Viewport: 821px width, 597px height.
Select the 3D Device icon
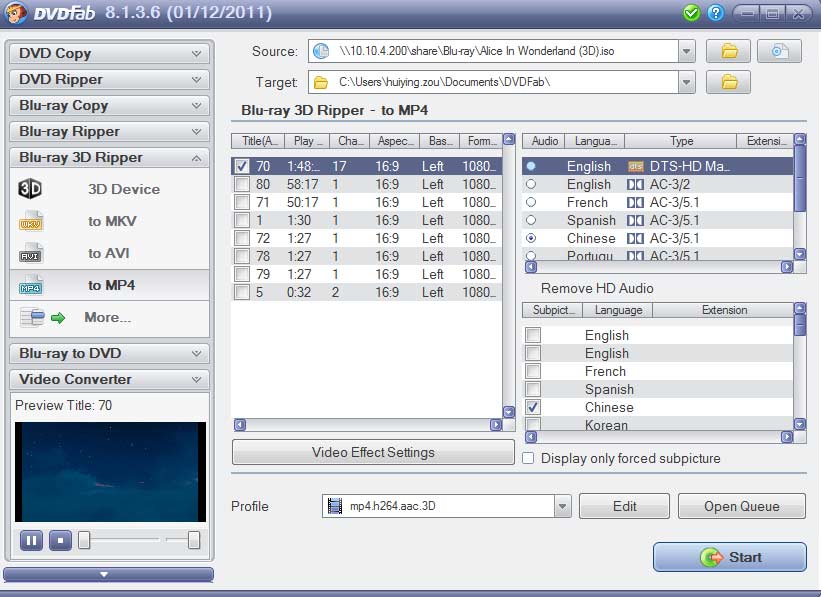(30, 189)
